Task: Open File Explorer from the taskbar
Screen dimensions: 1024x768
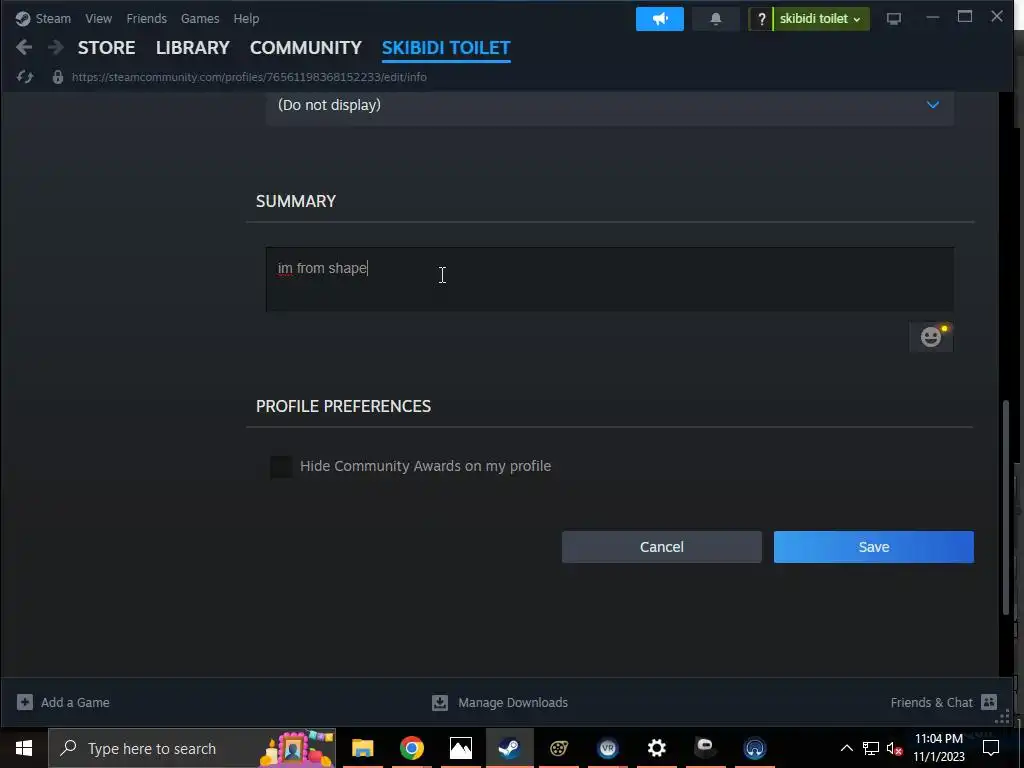Action: [362, 748]
